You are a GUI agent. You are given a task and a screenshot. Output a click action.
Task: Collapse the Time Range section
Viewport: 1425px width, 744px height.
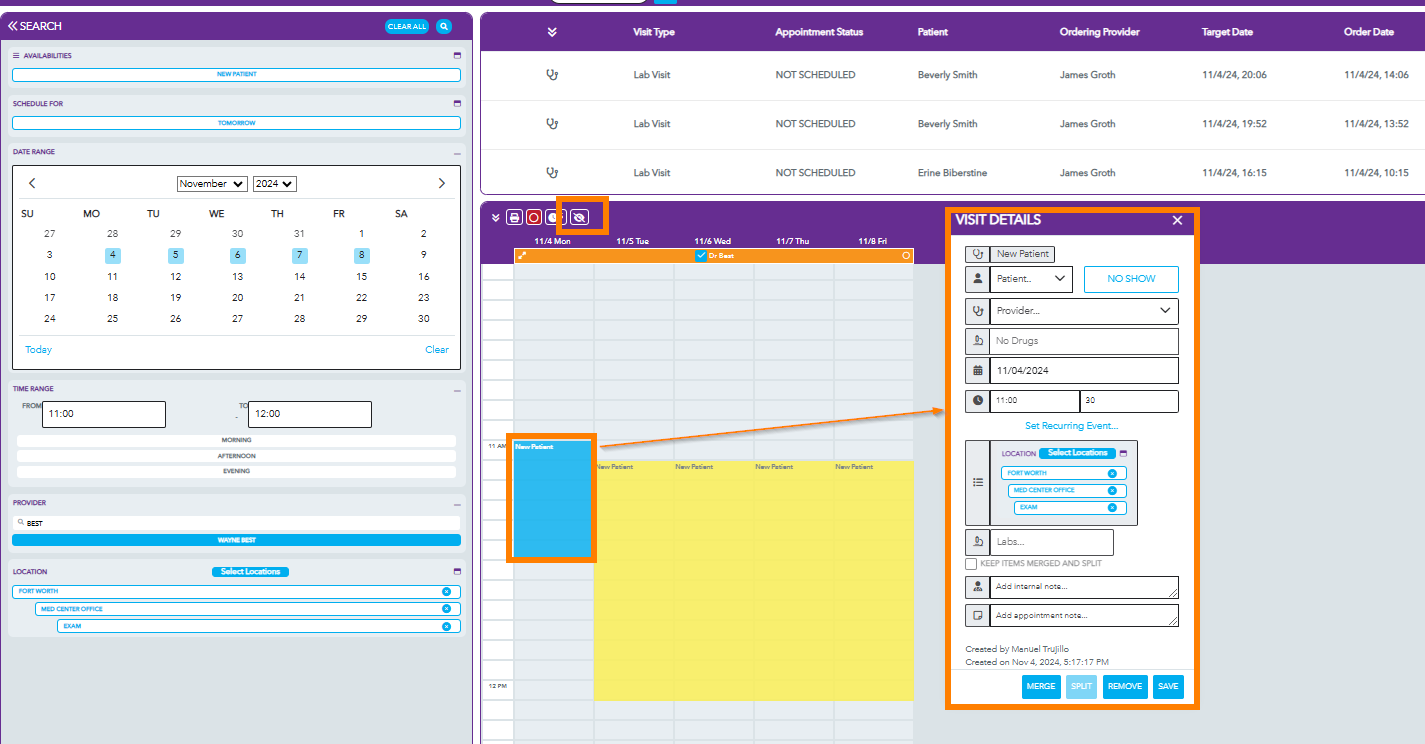click(457, 390)
